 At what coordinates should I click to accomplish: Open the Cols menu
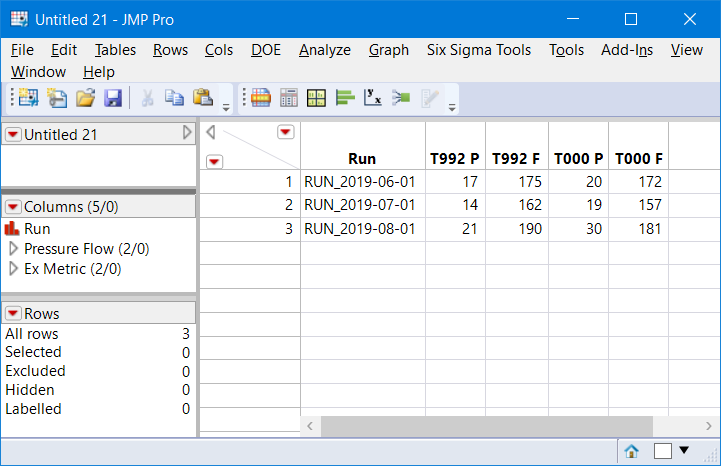(219, 50)
